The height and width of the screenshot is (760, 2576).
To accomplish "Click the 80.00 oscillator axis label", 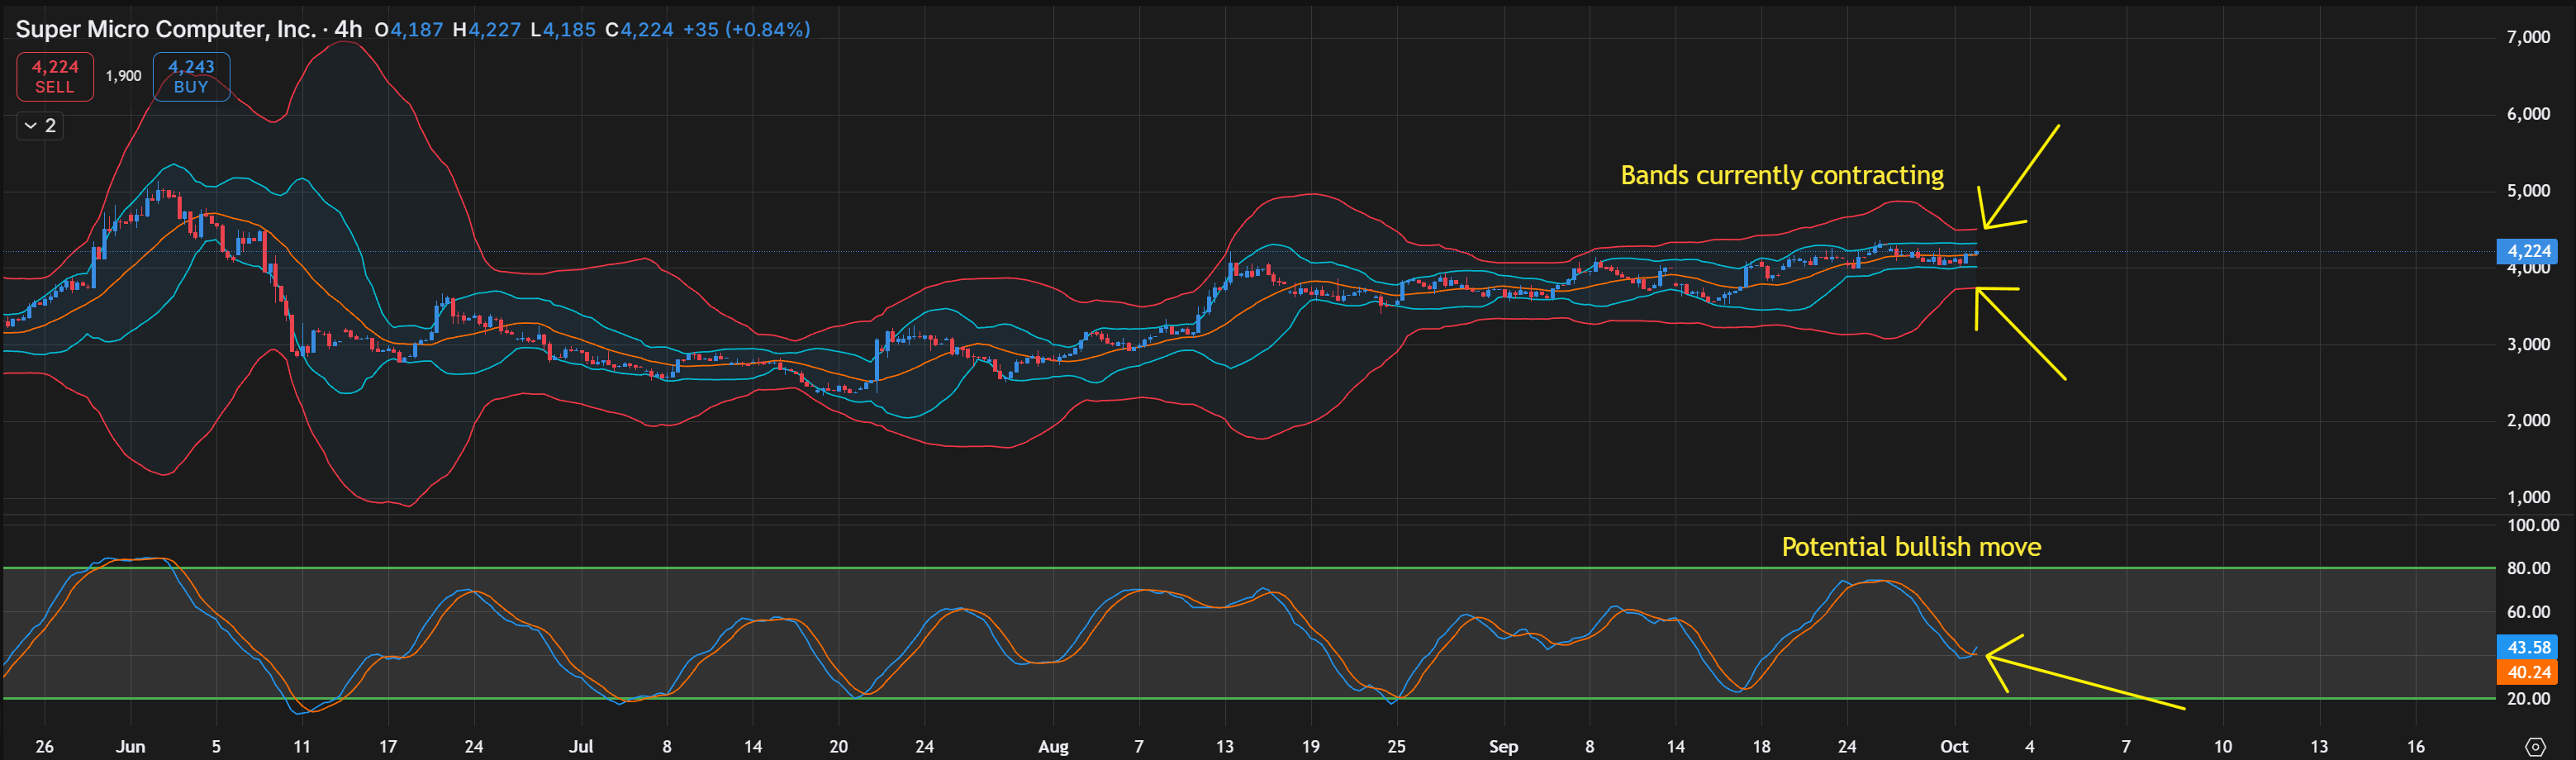I will (2529, 568).
